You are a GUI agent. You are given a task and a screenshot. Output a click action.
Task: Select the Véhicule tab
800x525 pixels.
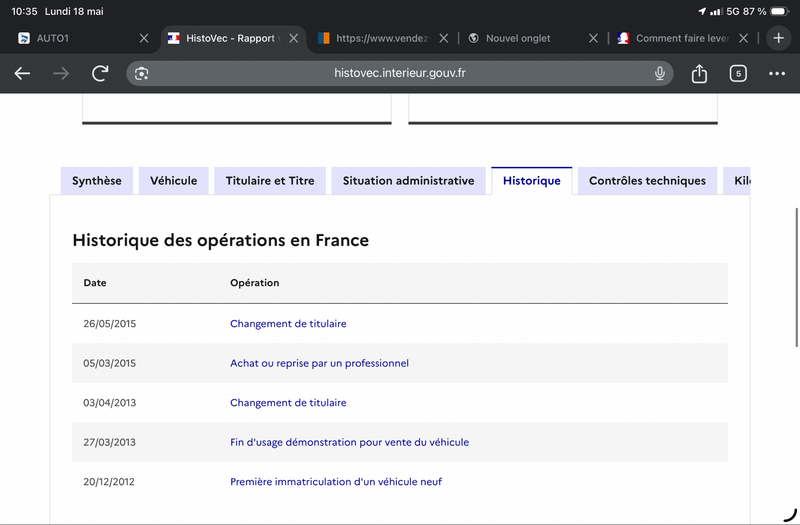pyautogui.click(x=173, y=181)
